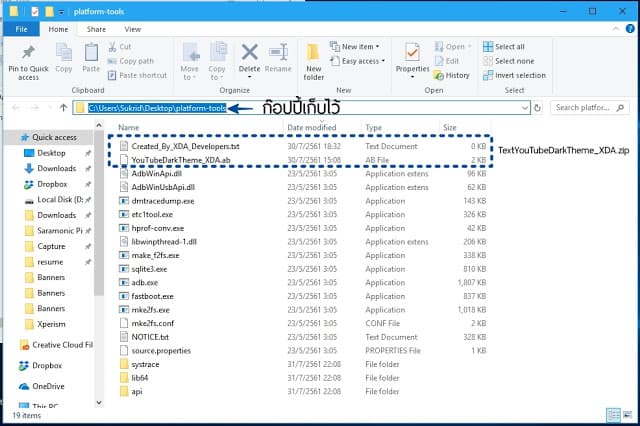640x426 pixels.
Task: Sort by the Type column header
Action: coord(373,127)
